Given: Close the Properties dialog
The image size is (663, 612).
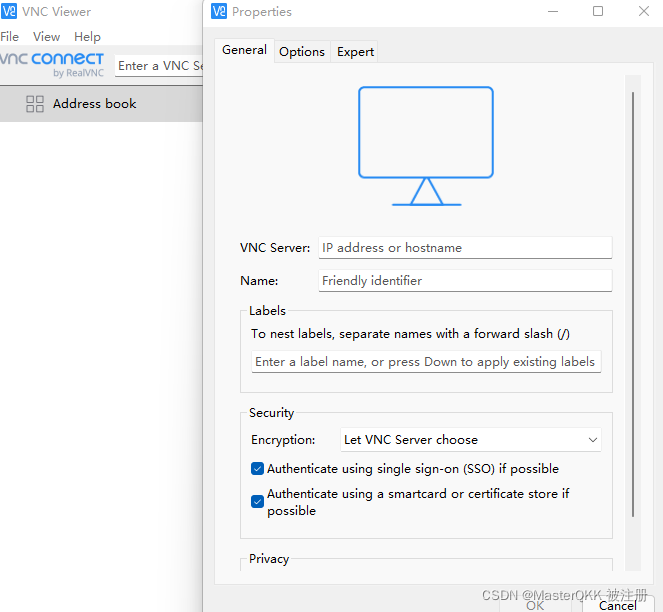Looking at the screenshot, I should pos(644,11).
